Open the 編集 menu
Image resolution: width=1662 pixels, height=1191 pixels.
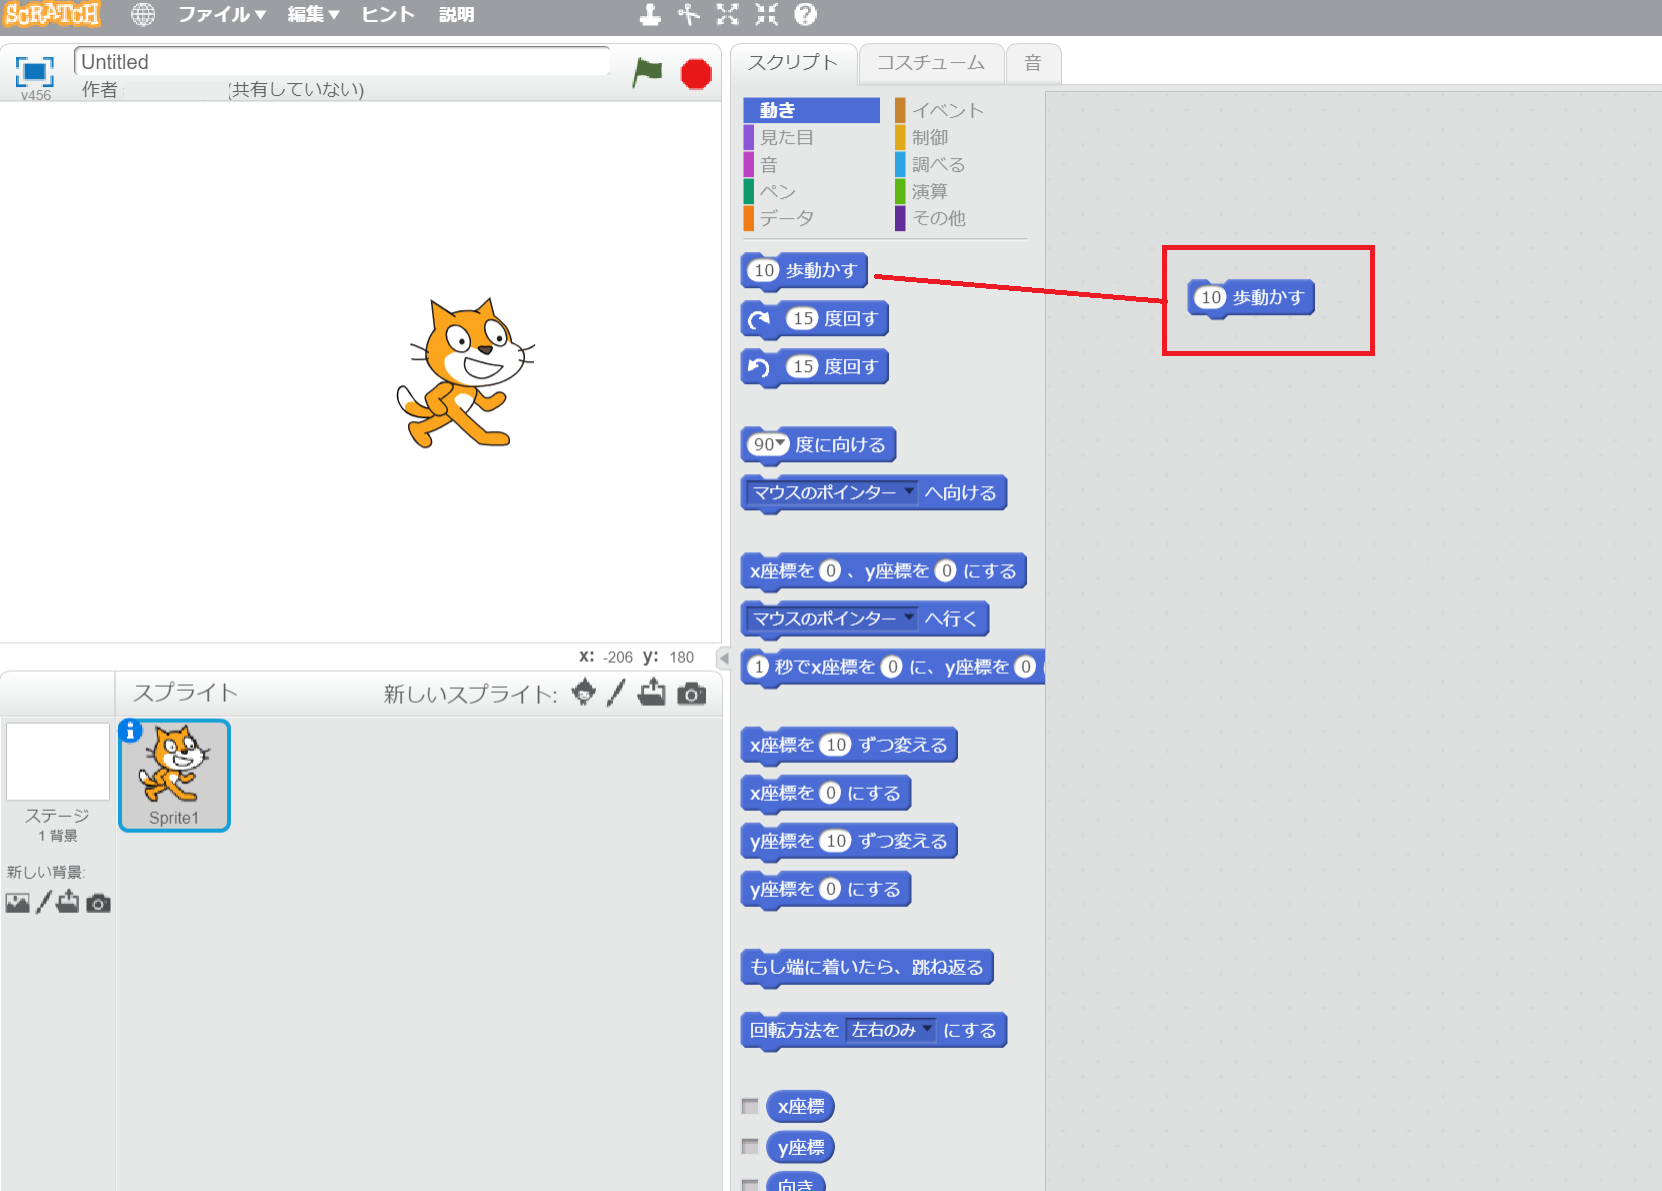[314, 15]
